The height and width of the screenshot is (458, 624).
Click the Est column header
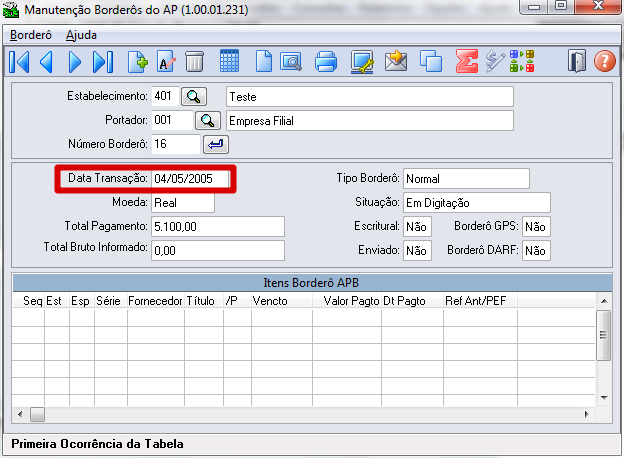coord(57,301)
